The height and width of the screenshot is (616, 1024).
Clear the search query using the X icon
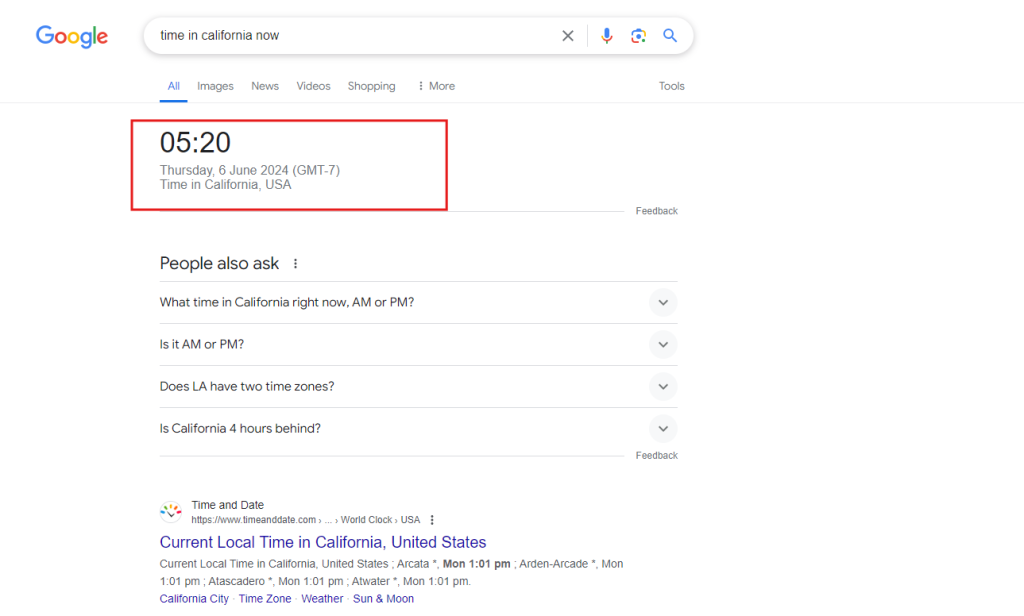[x=567, y=35]
